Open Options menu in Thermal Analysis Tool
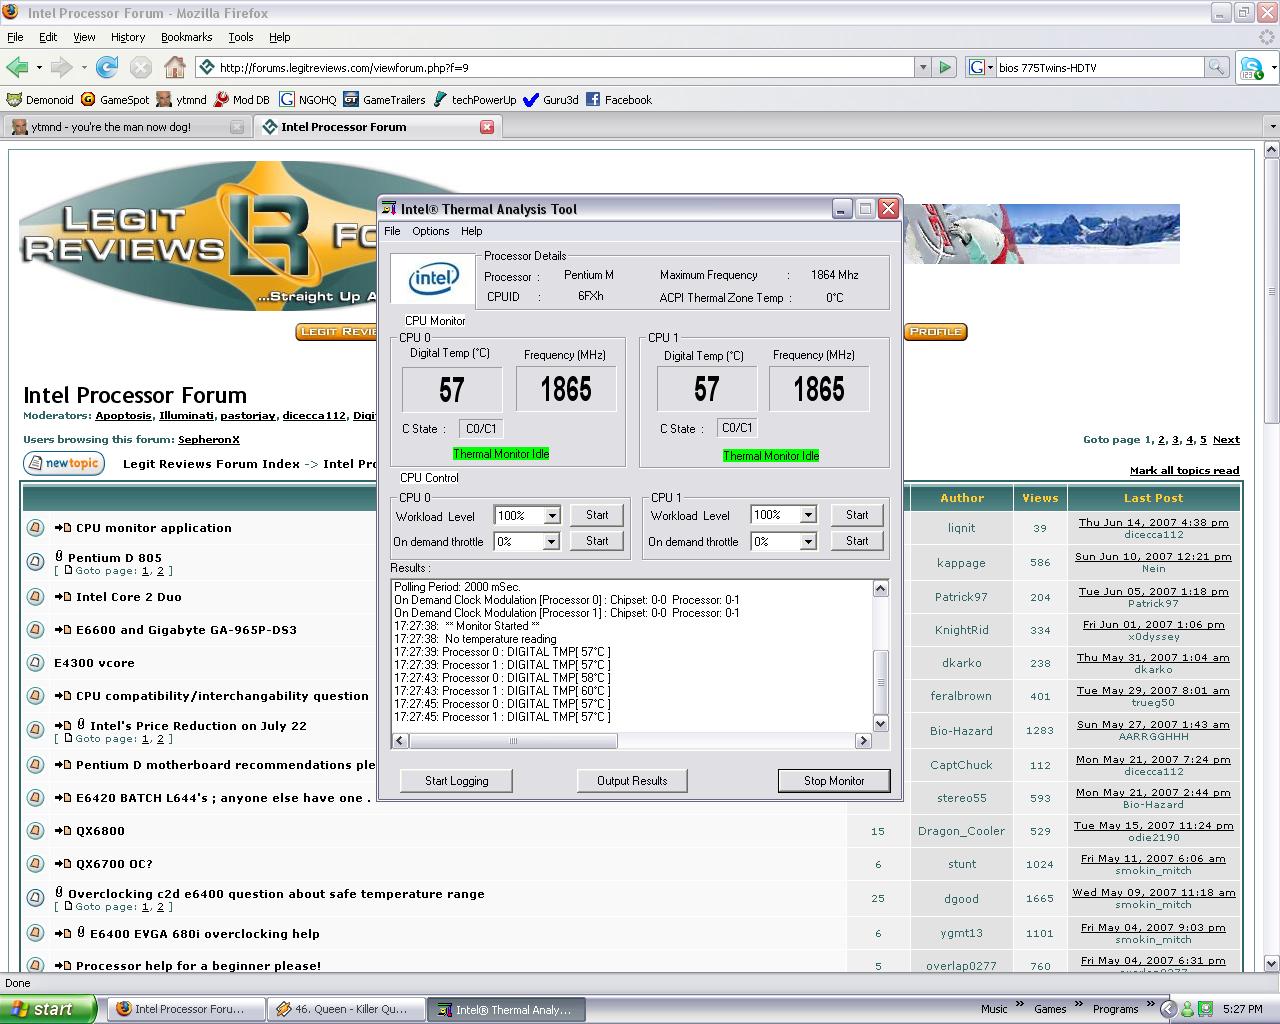Screen dimensions: 1280x1024 (x=431, y=231)
